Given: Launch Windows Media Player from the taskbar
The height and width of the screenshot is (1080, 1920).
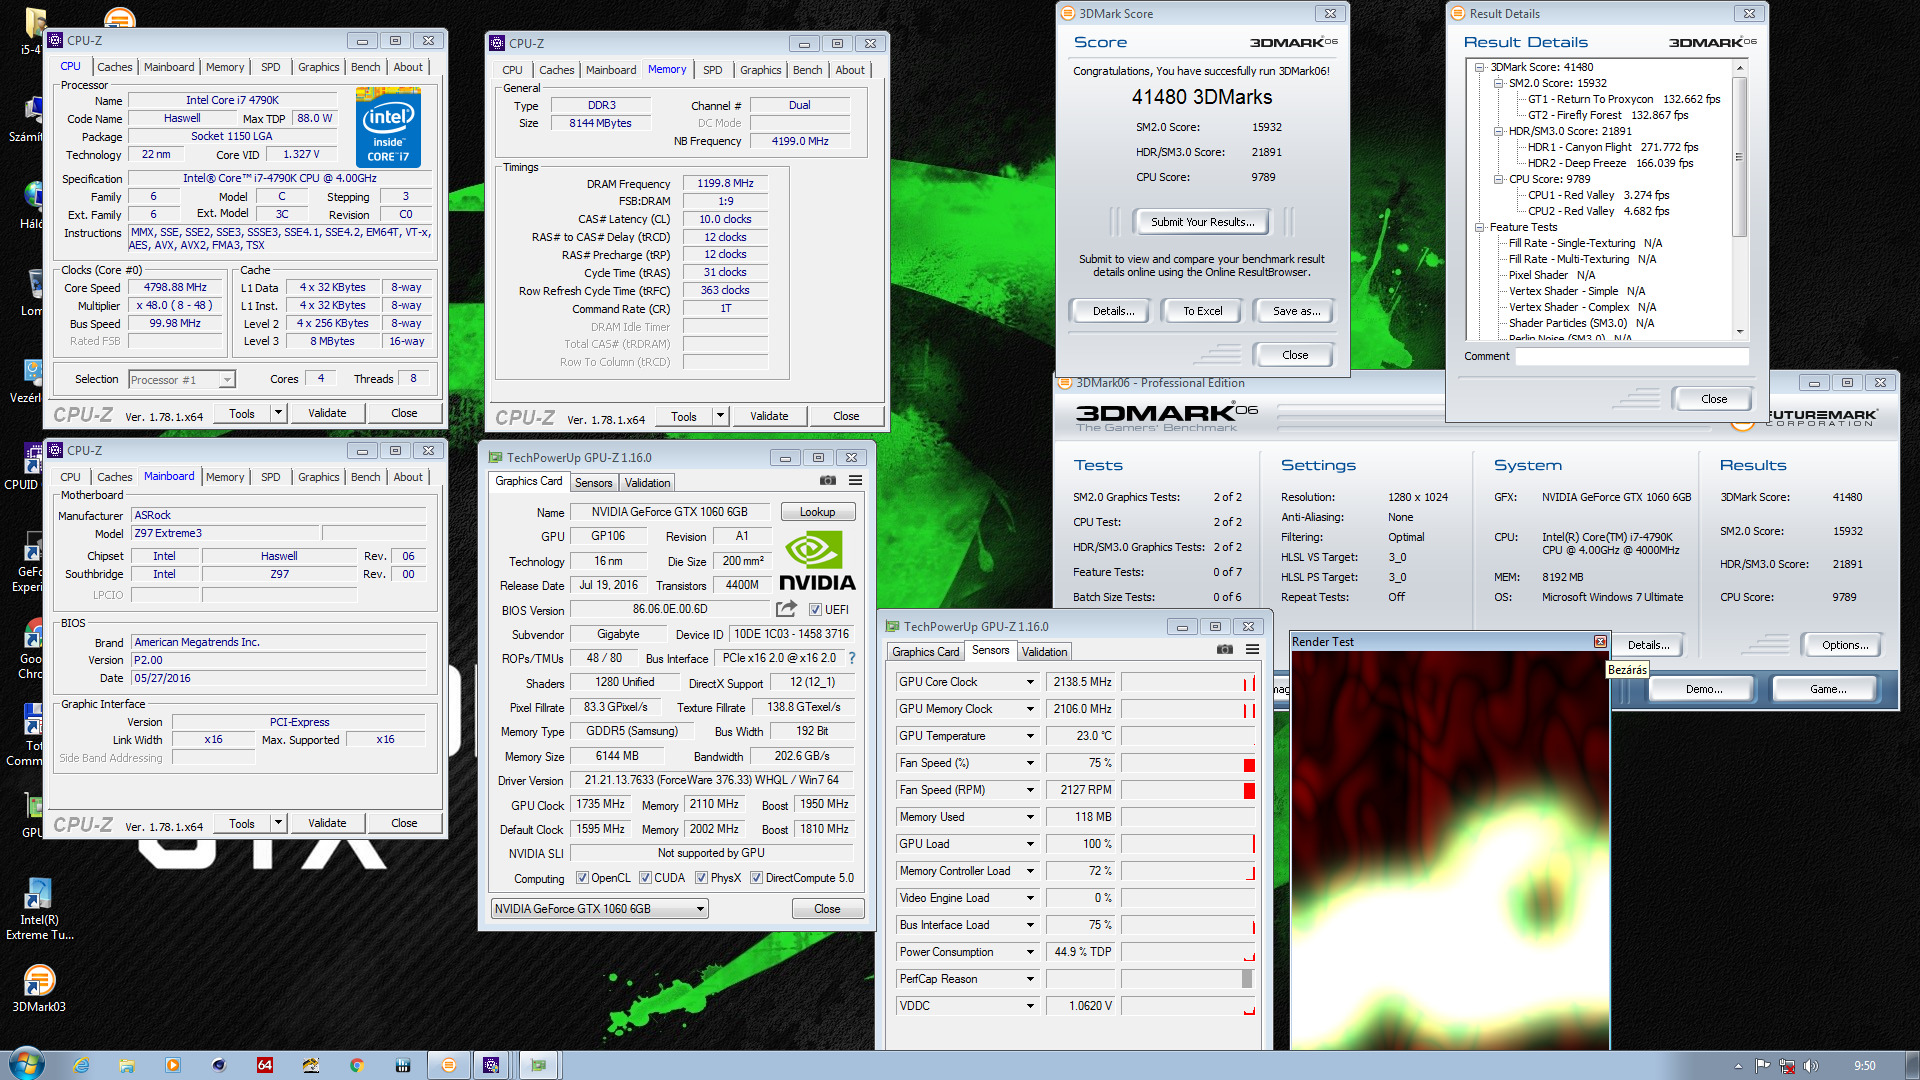Looking at the screenshot, I should click(173, 1065).
